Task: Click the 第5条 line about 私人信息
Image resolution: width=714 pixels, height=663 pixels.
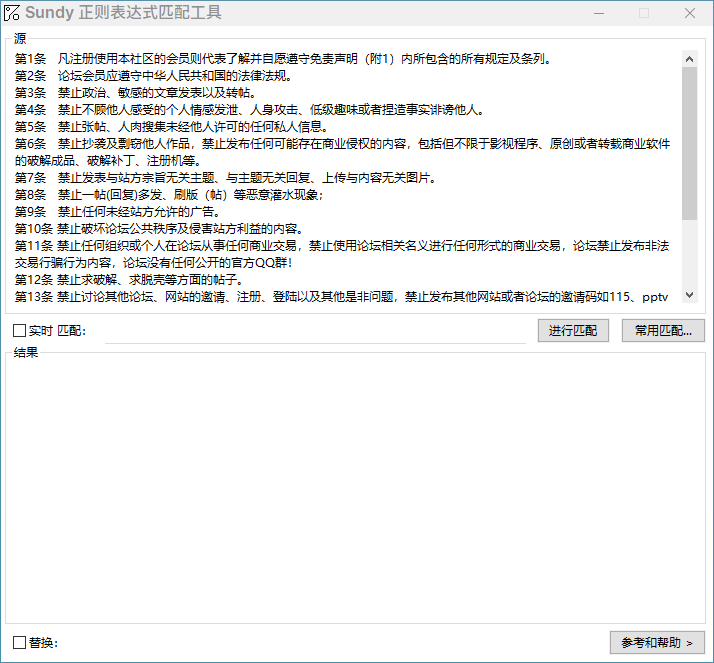Action: coord(171,127)
